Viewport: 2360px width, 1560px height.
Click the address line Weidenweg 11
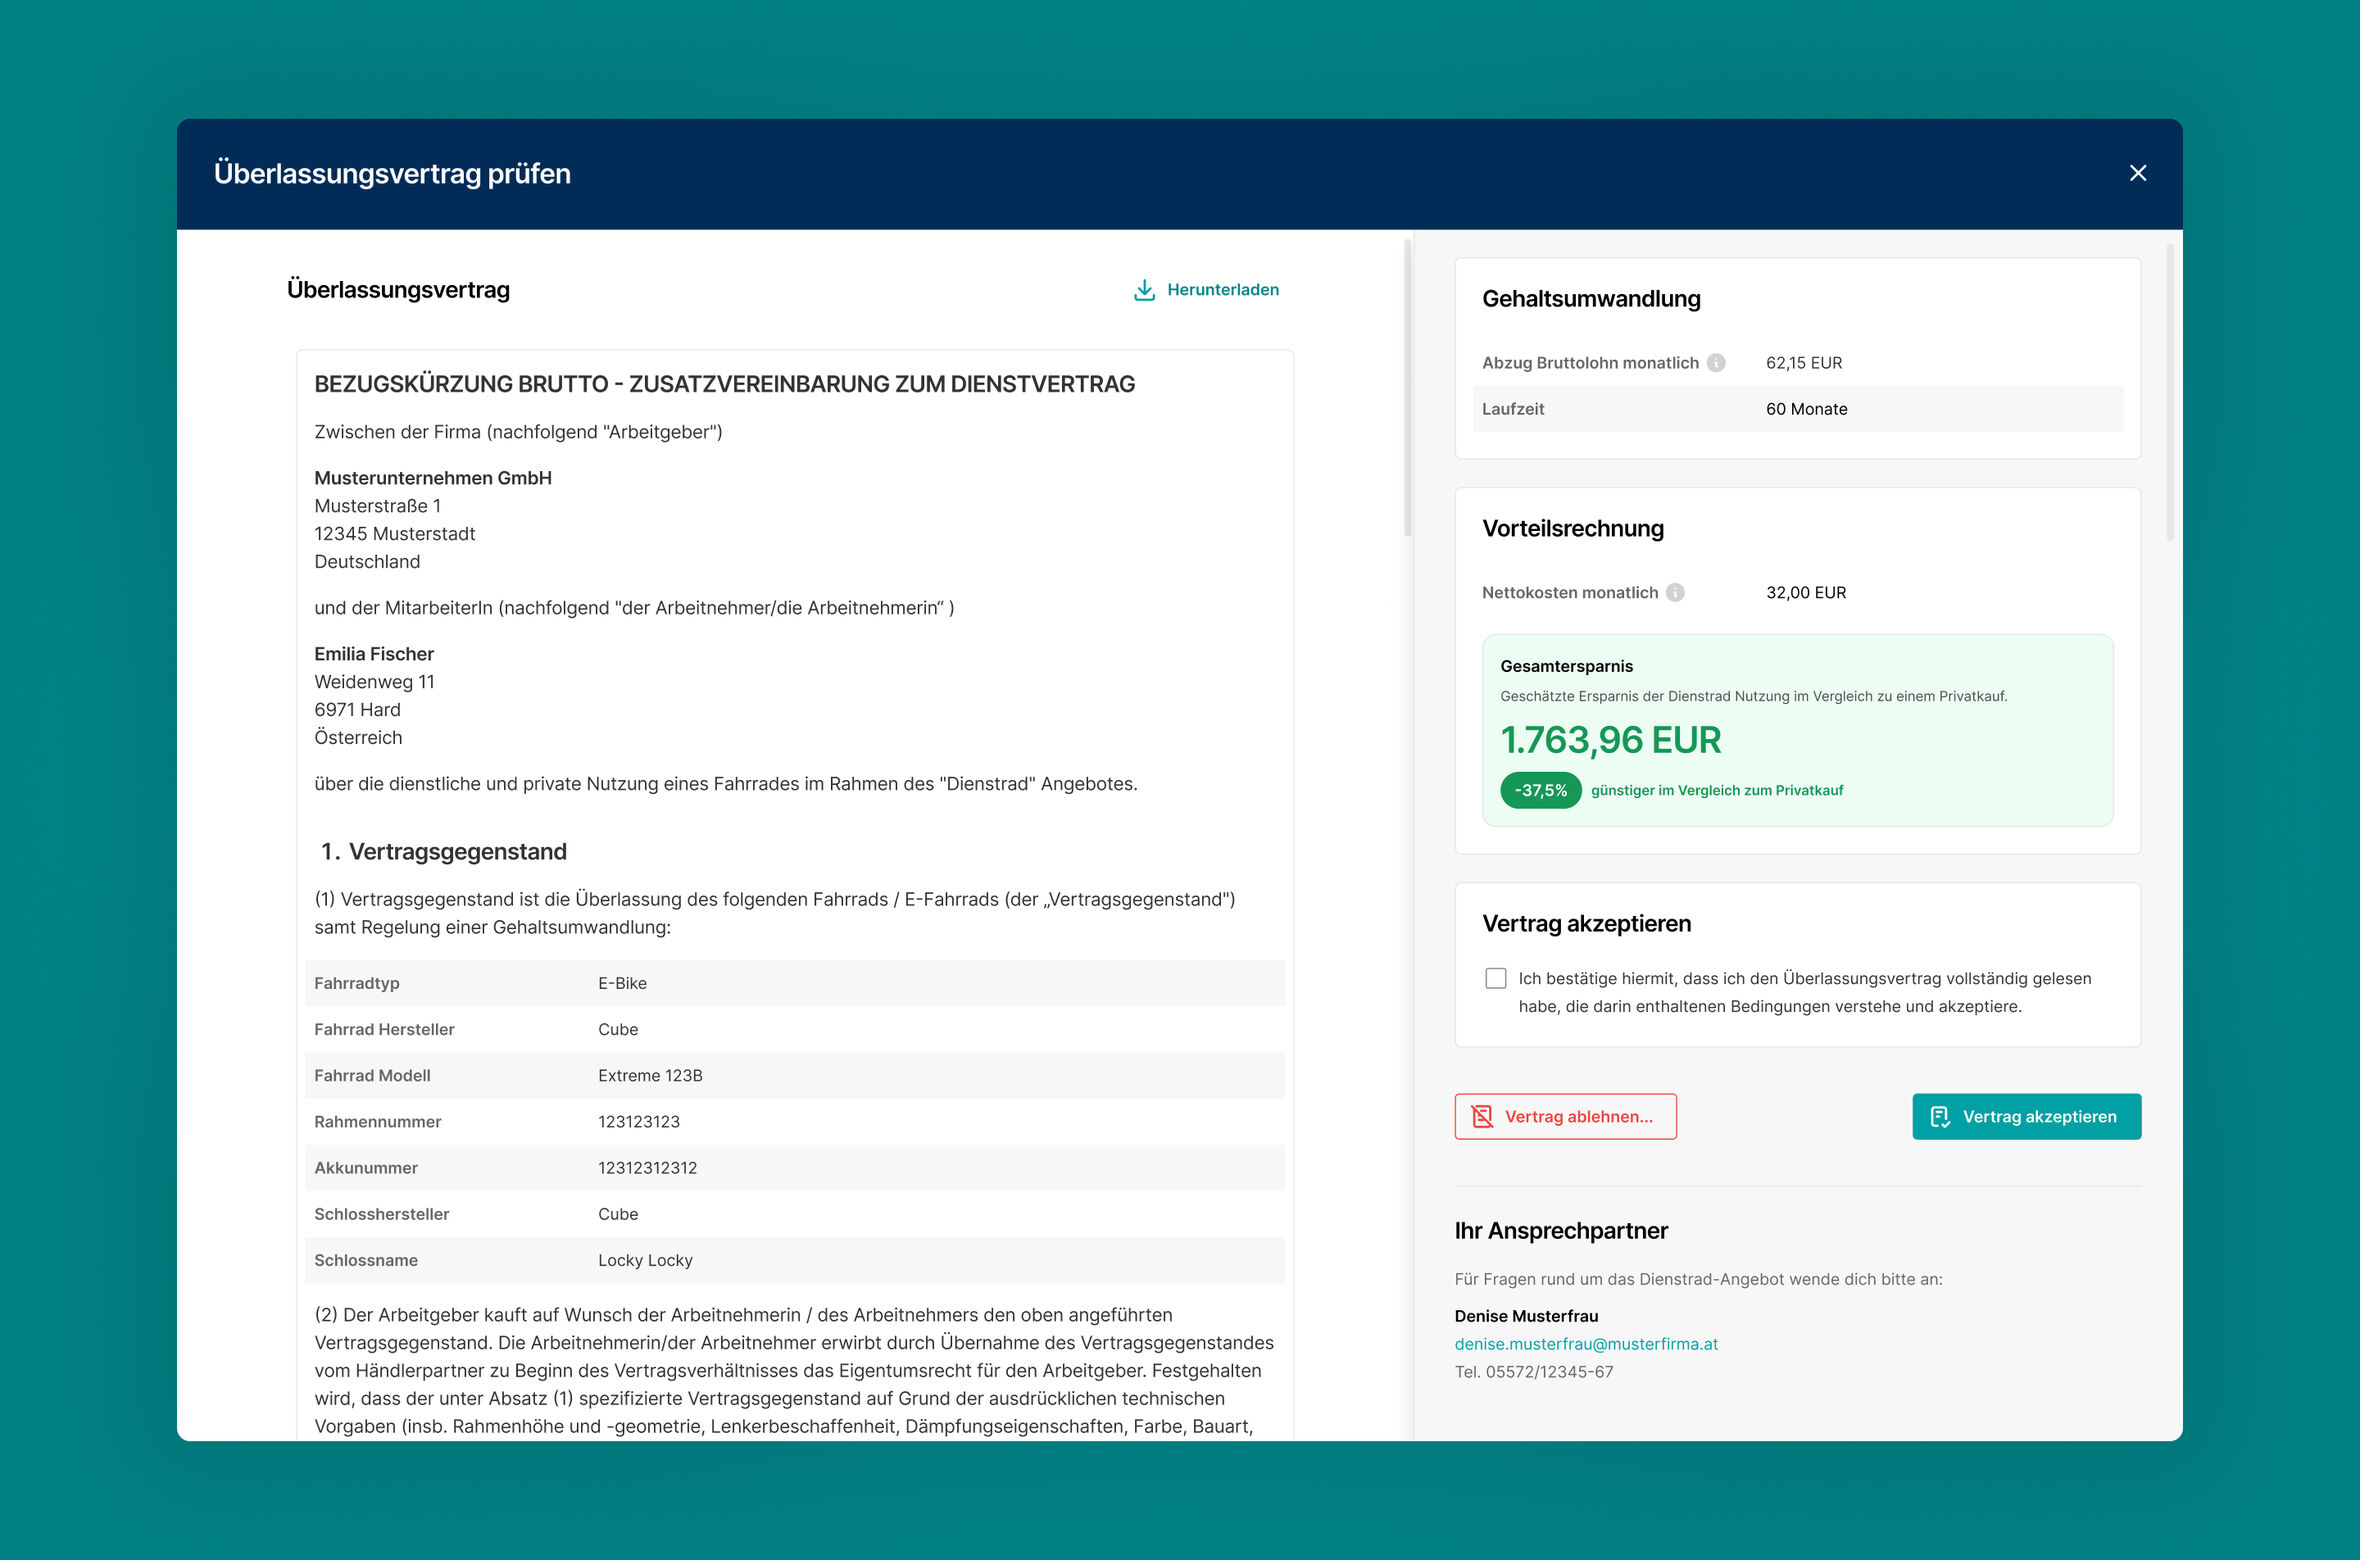(374, 682)
